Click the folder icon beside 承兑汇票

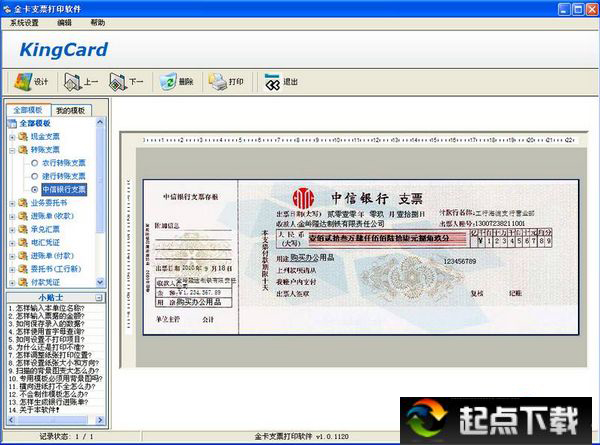tap(23, 229)
